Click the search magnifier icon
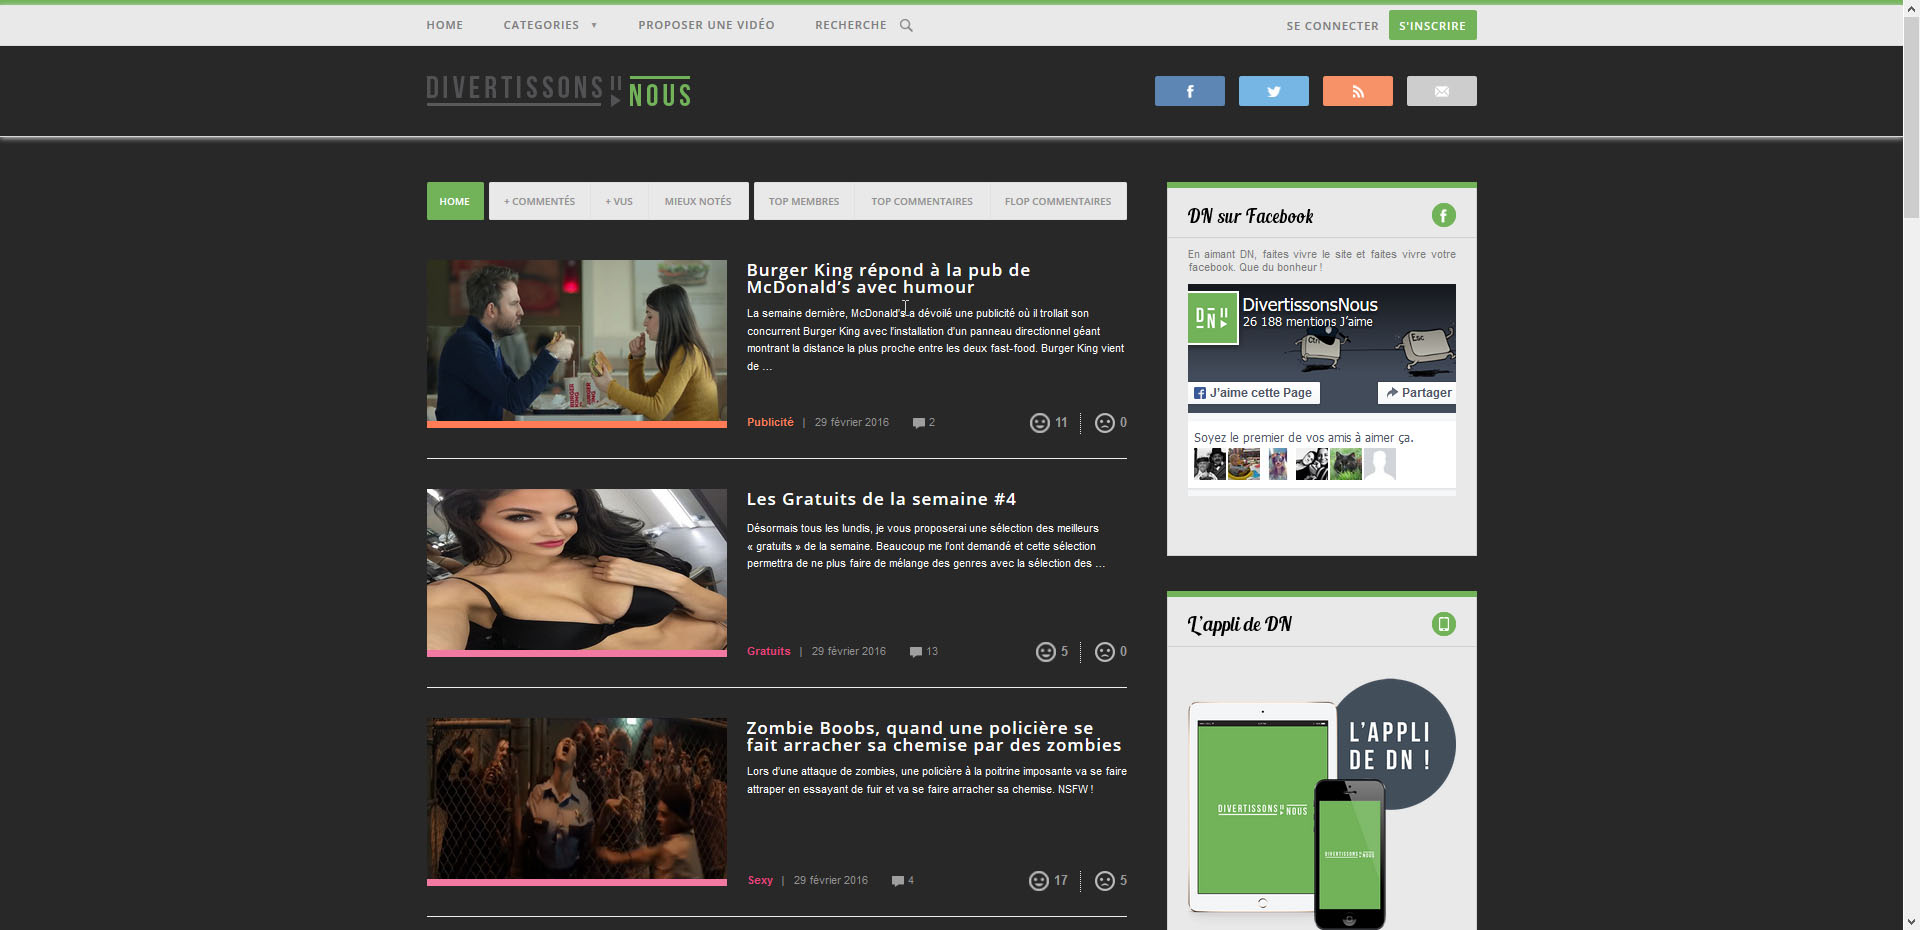Viewport: 1920px width, 930px height. point(906,25)
